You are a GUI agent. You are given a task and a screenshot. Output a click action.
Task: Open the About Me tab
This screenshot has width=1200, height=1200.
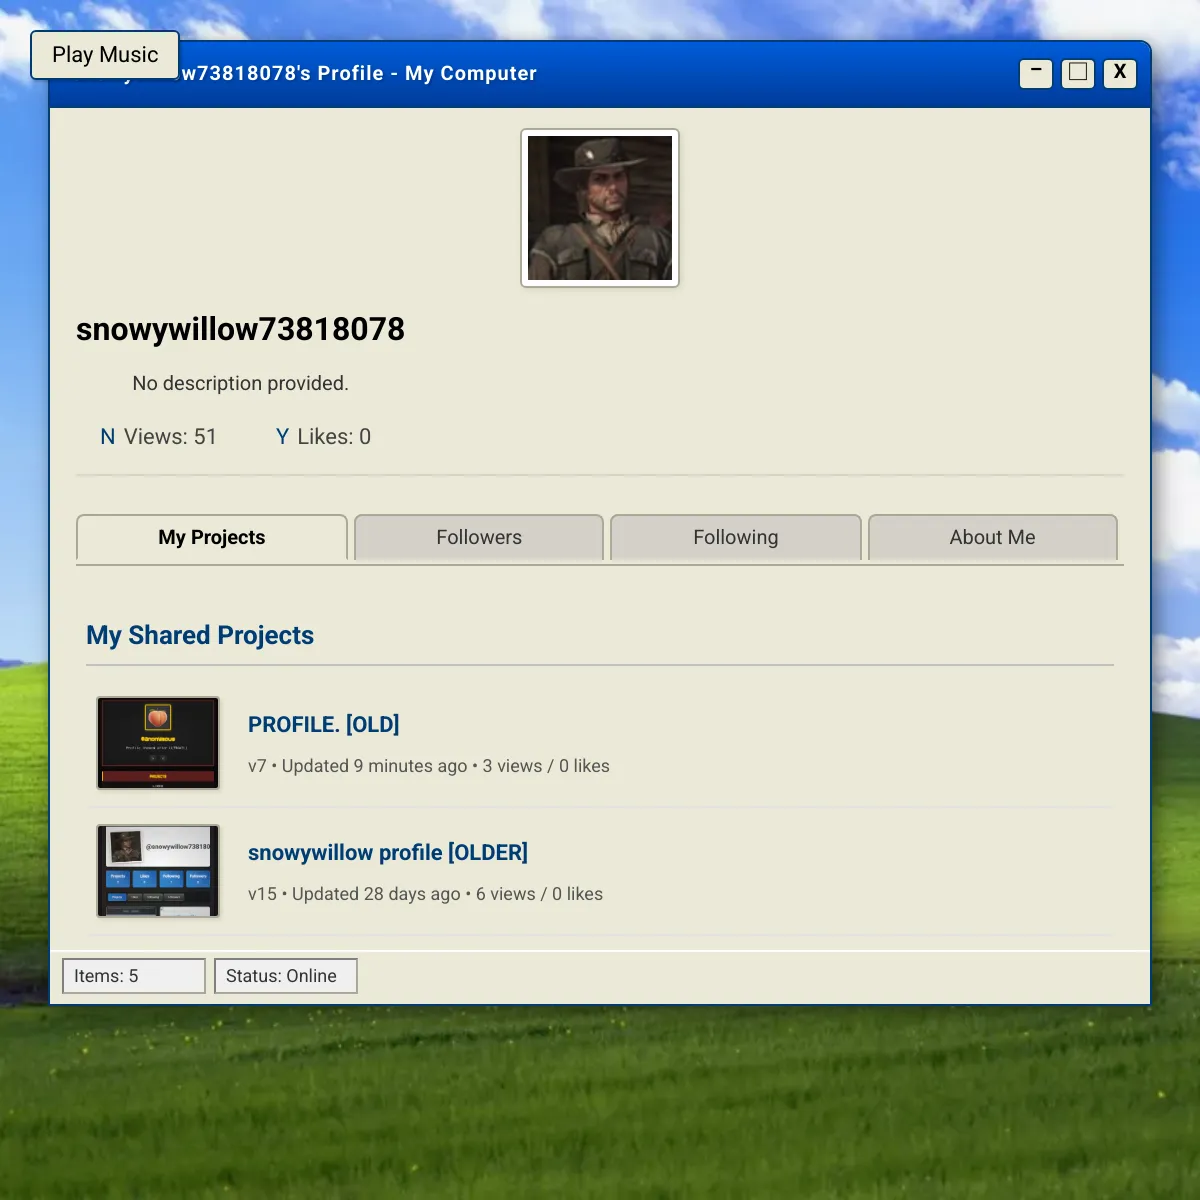[992, 537]
